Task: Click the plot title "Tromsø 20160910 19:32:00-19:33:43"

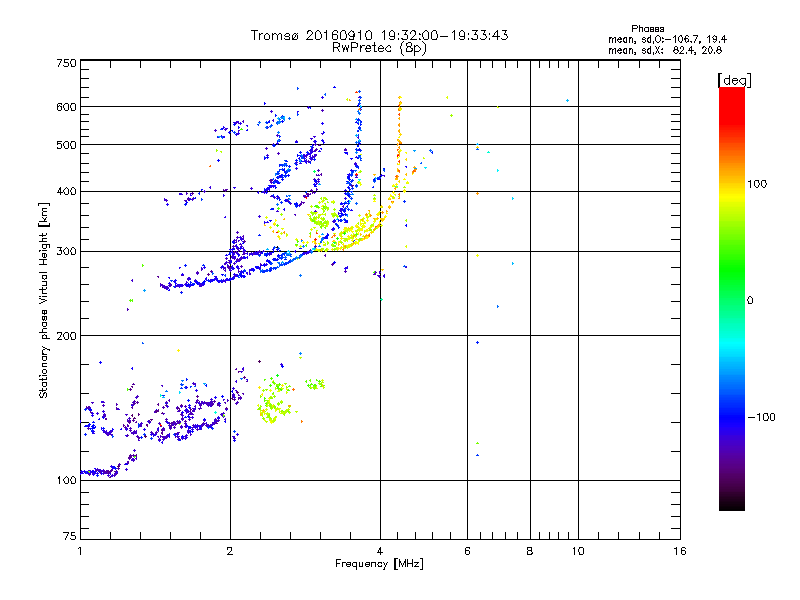Action: pyautogui.click(x=379, y=35)
